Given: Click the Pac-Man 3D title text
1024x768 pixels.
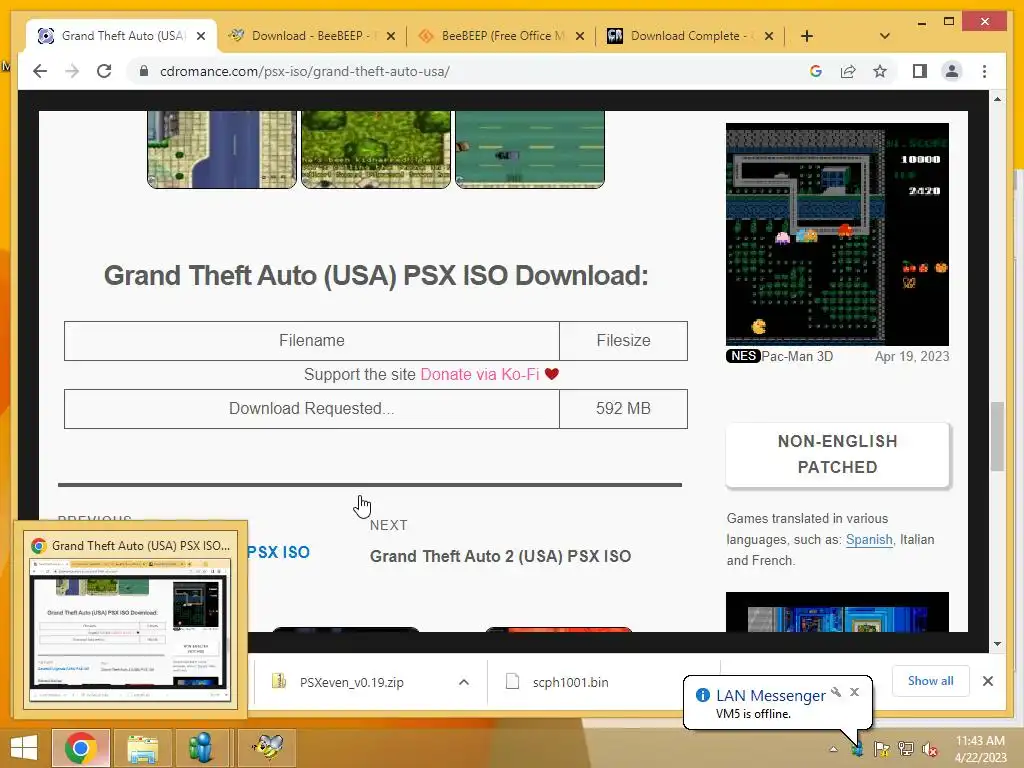Looking at the screenshot, I should [797, 357].
